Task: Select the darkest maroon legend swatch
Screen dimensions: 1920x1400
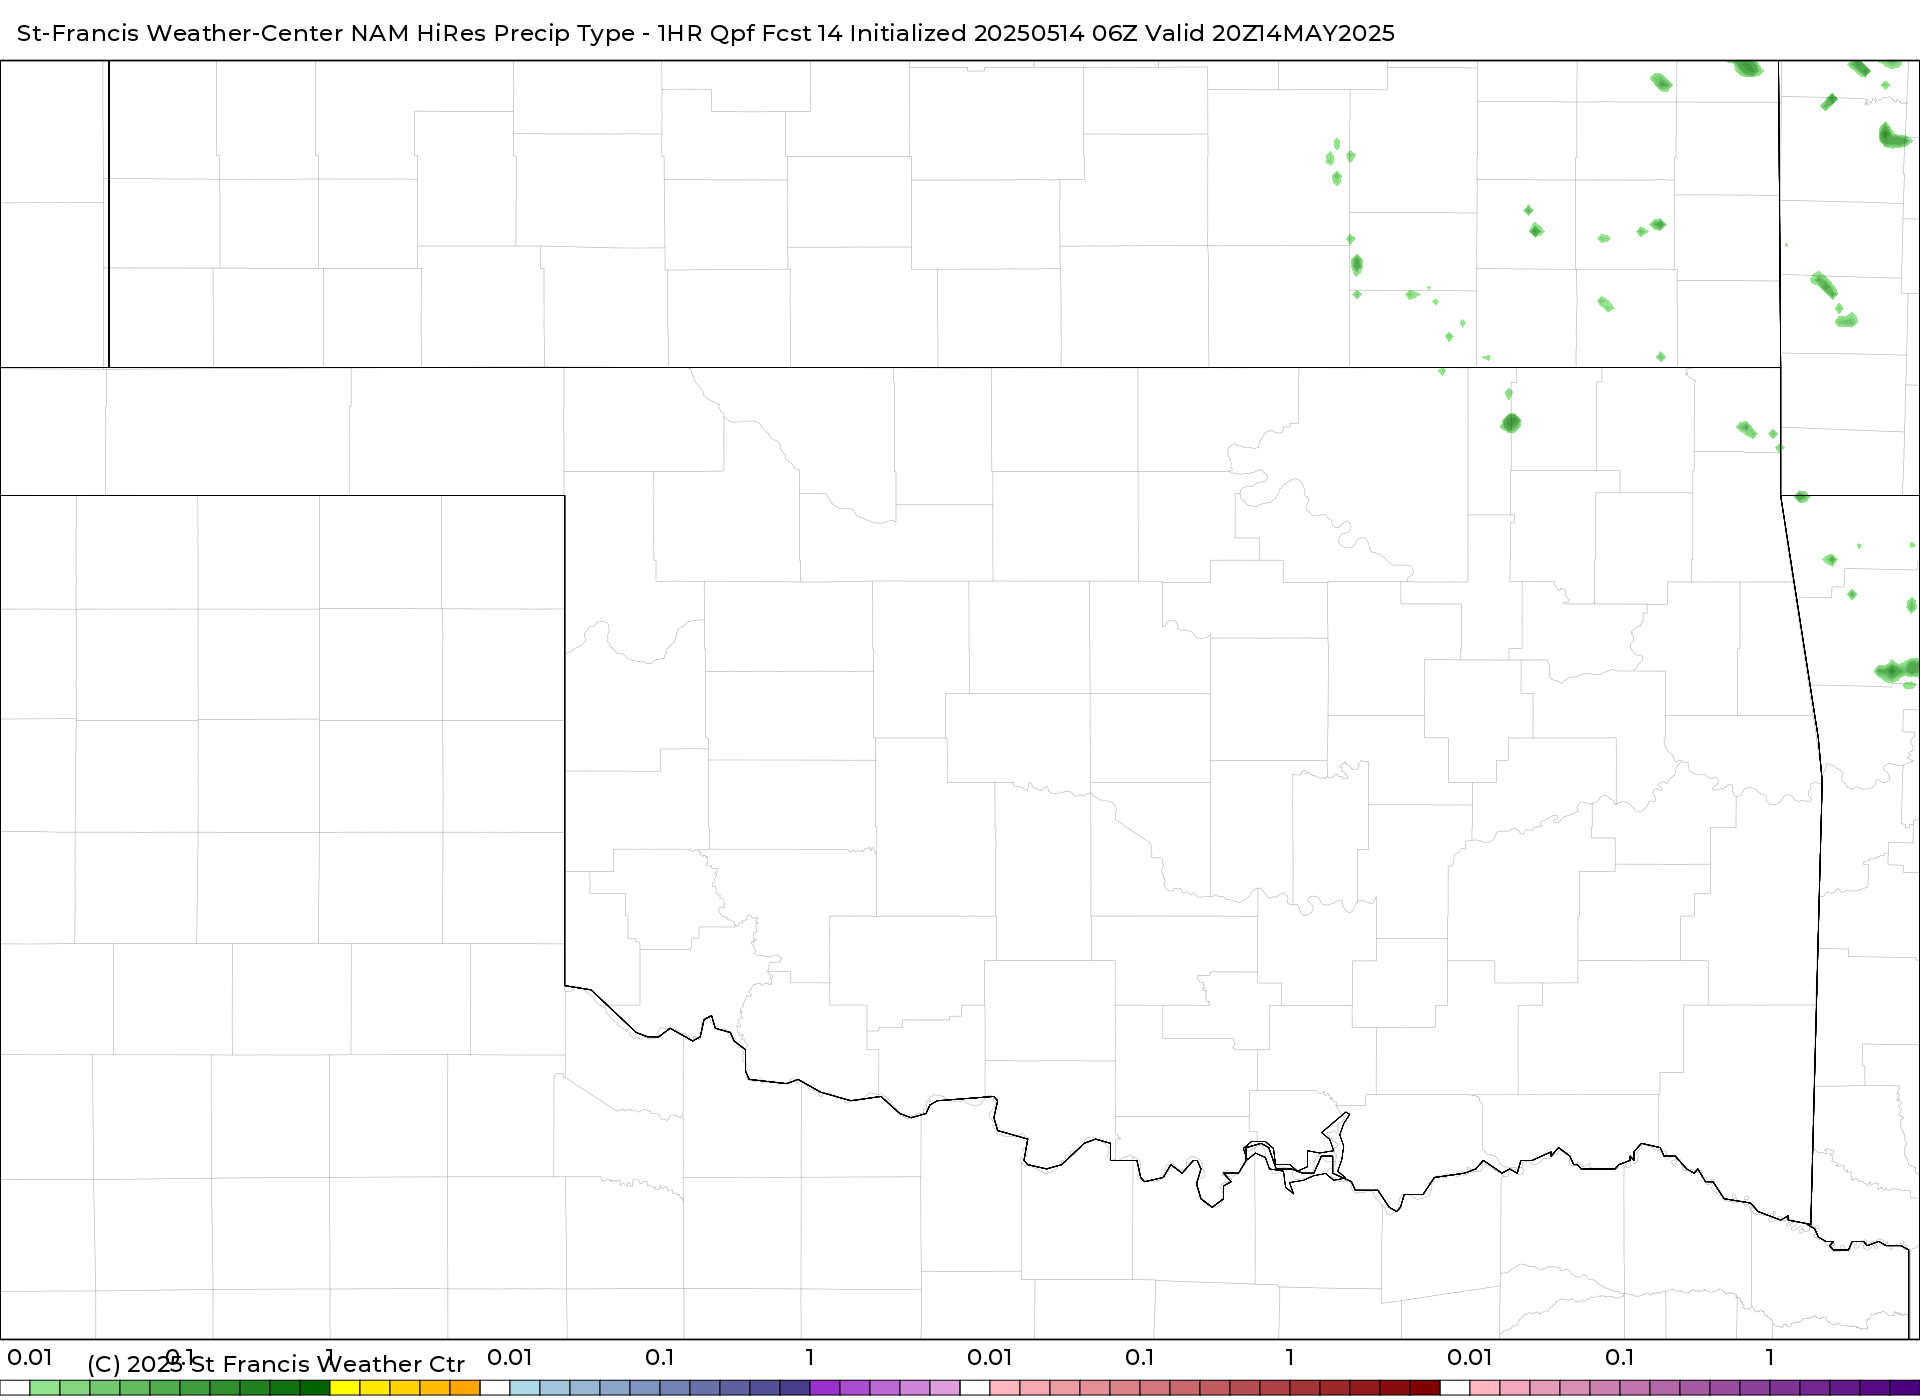Action: [1425, 1388]
